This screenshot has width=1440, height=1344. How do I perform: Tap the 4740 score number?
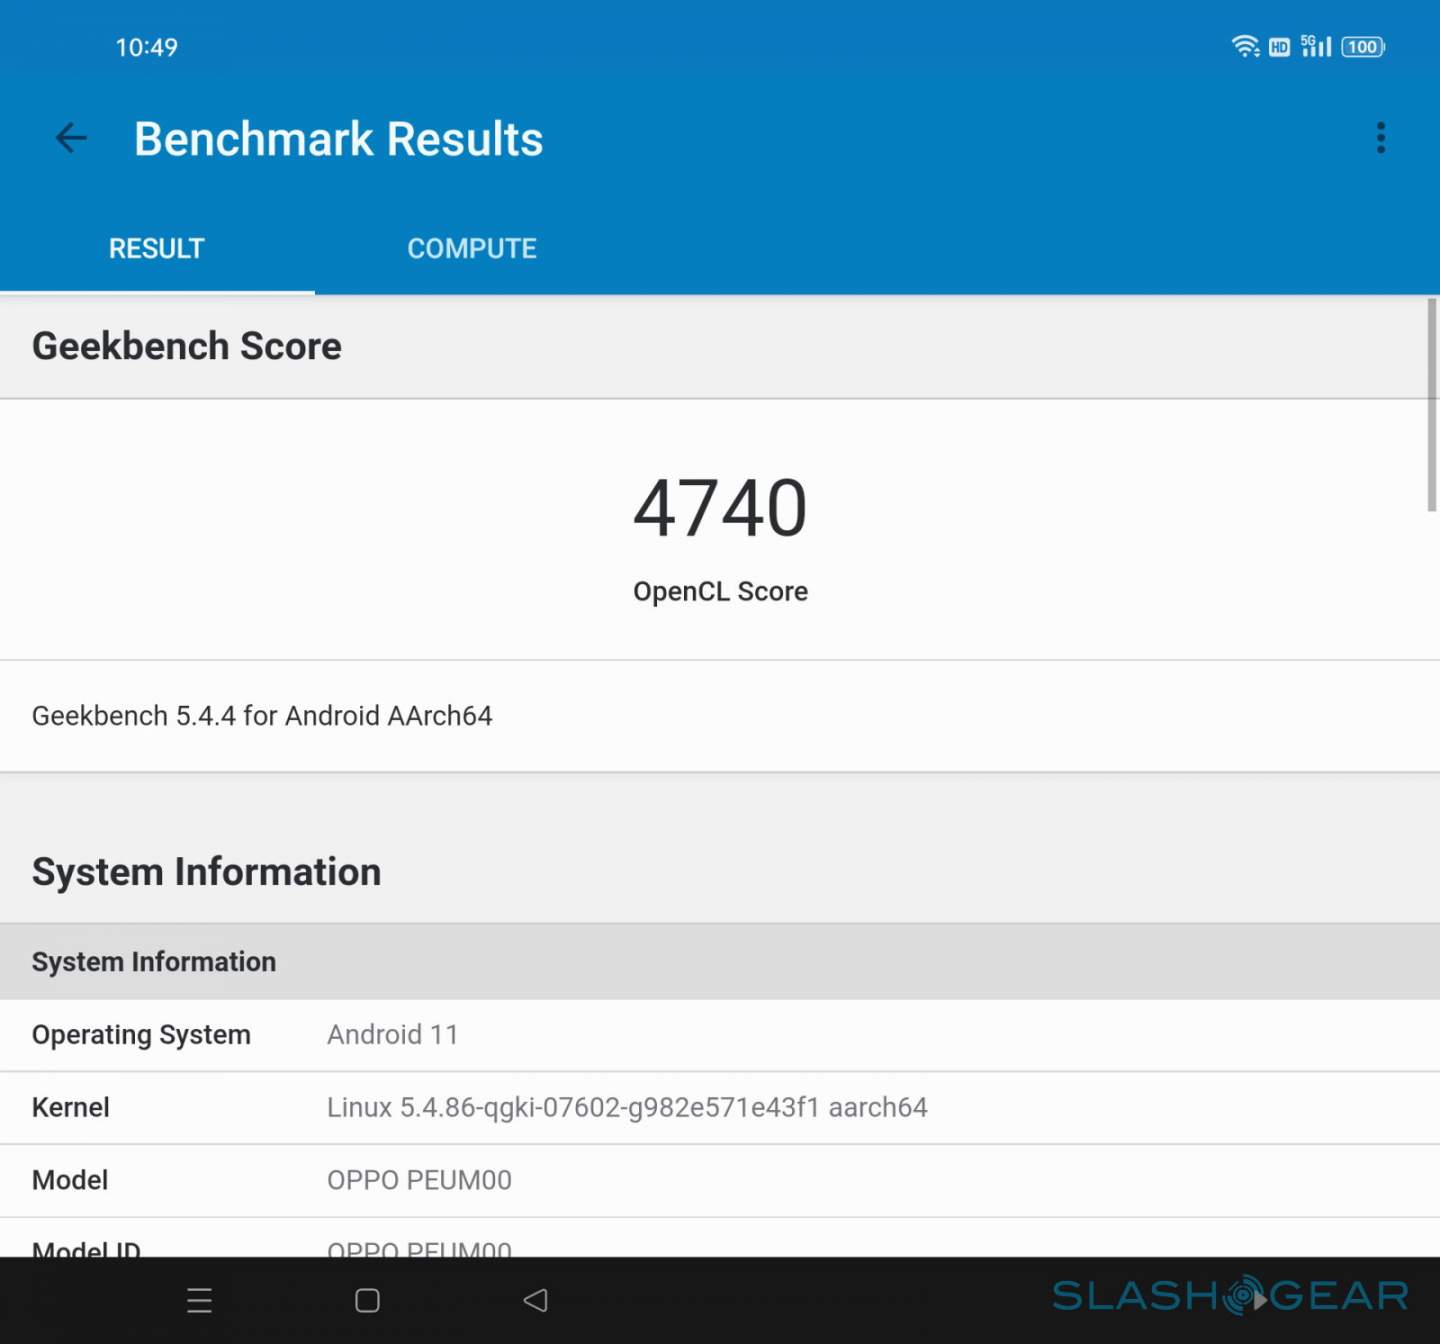[x=720, y=508]
